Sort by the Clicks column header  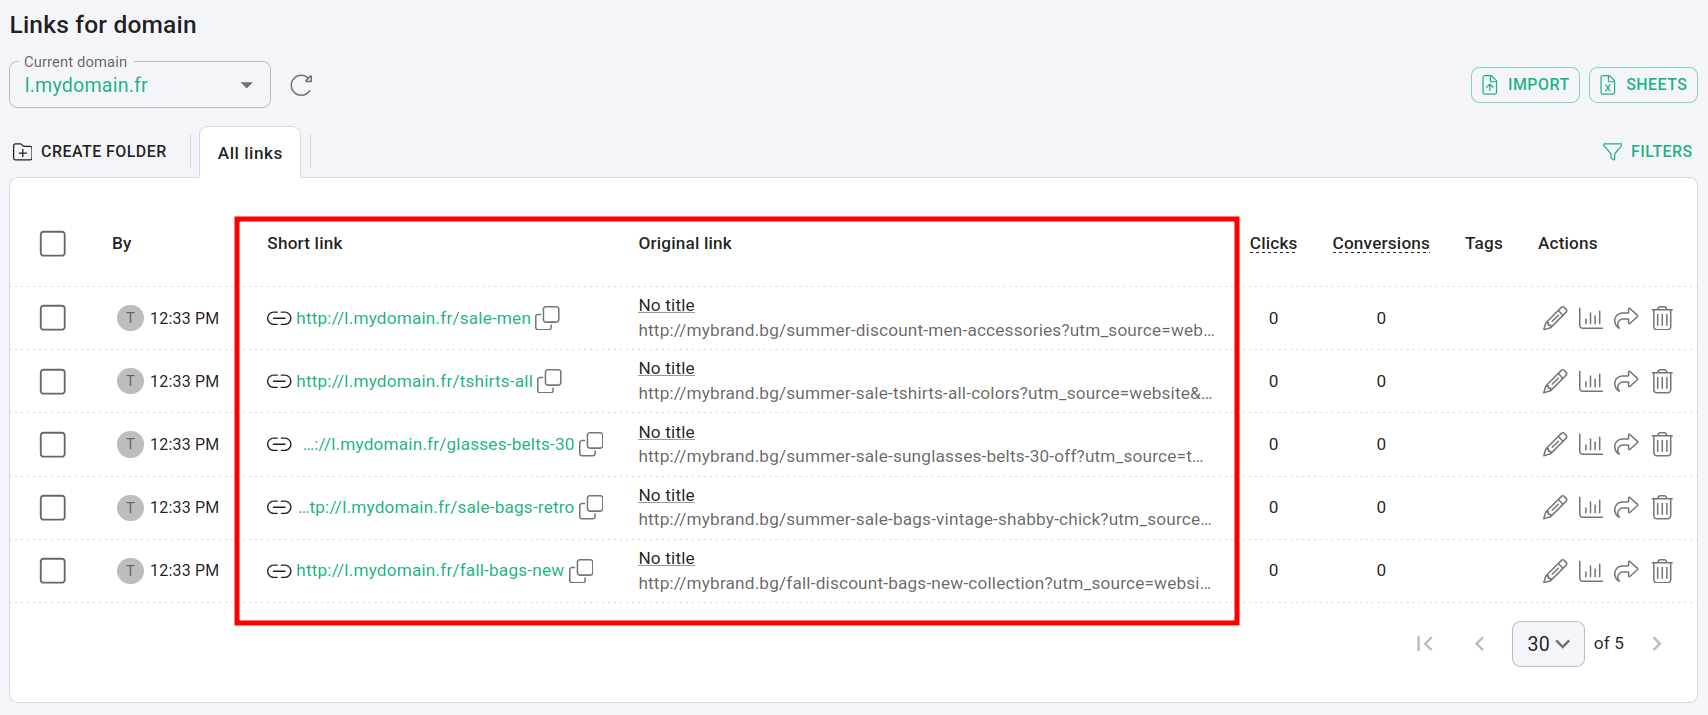click(1273, 243)
